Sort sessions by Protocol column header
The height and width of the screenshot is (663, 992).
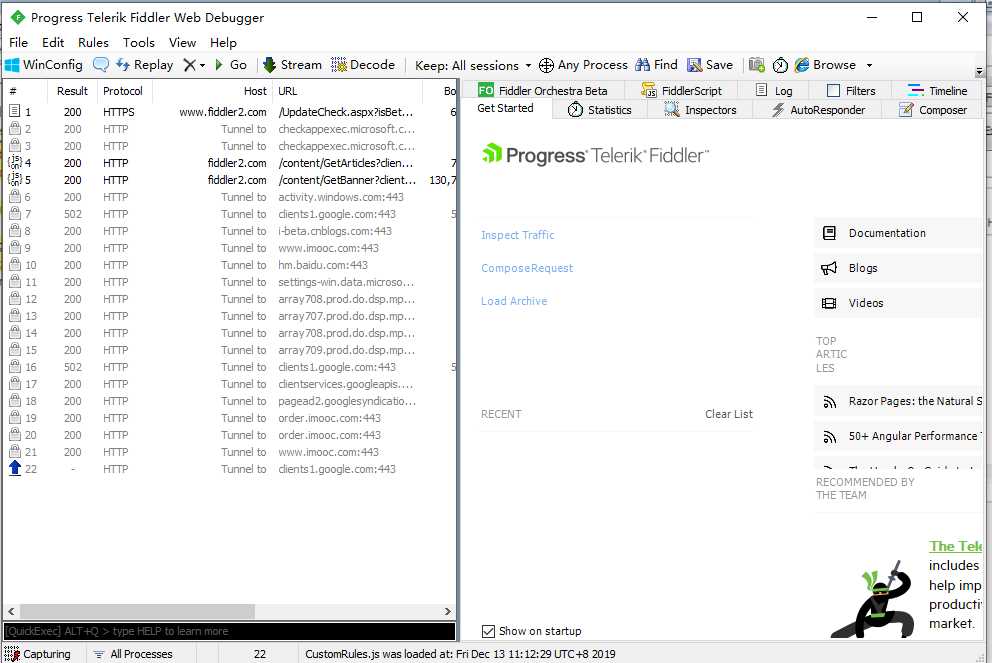click(123, 91)
